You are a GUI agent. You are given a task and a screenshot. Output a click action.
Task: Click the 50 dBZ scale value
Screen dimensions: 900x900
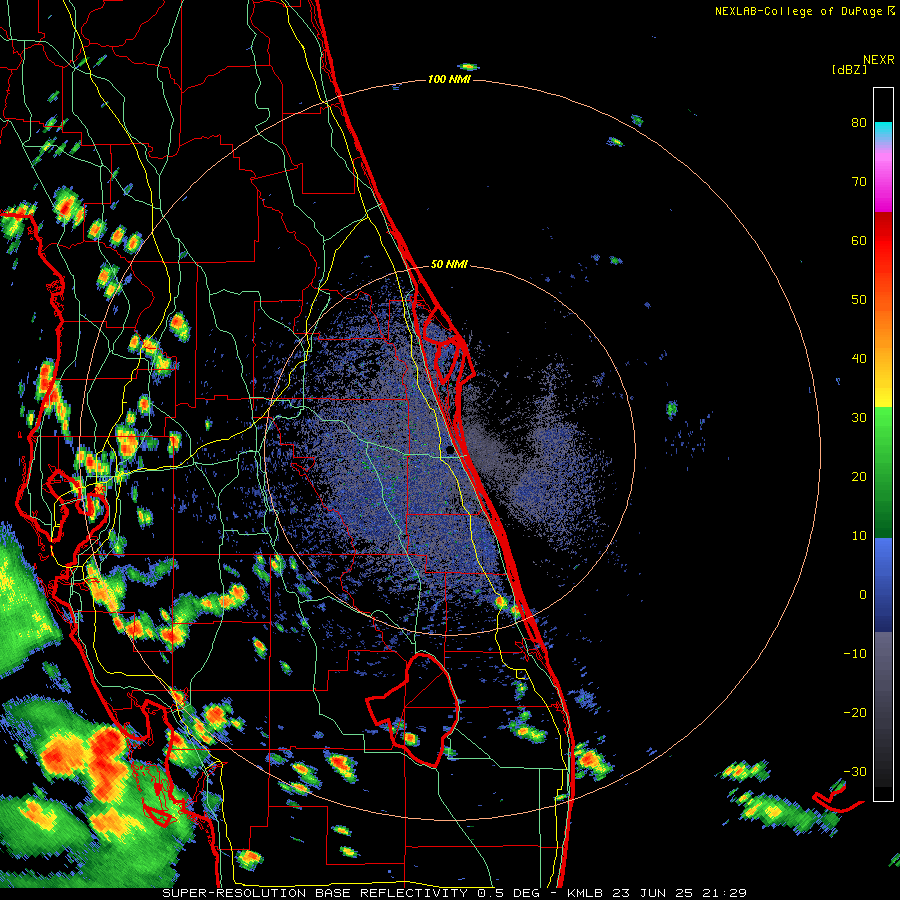tap(859, 300)
